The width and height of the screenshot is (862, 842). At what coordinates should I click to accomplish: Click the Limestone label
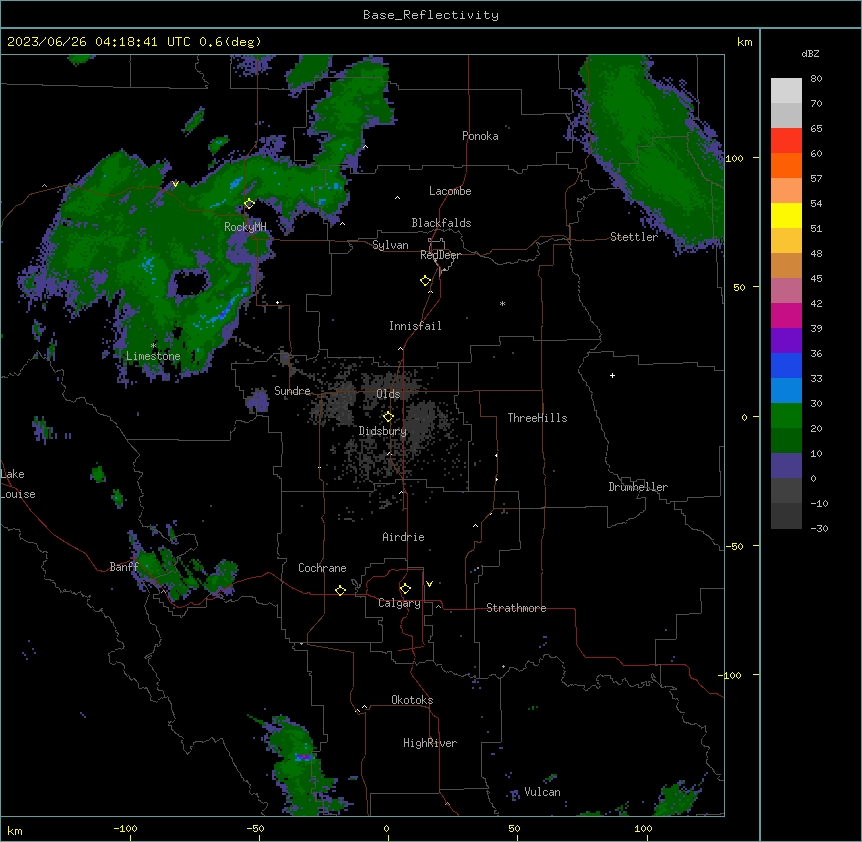(x=153, y=356)
